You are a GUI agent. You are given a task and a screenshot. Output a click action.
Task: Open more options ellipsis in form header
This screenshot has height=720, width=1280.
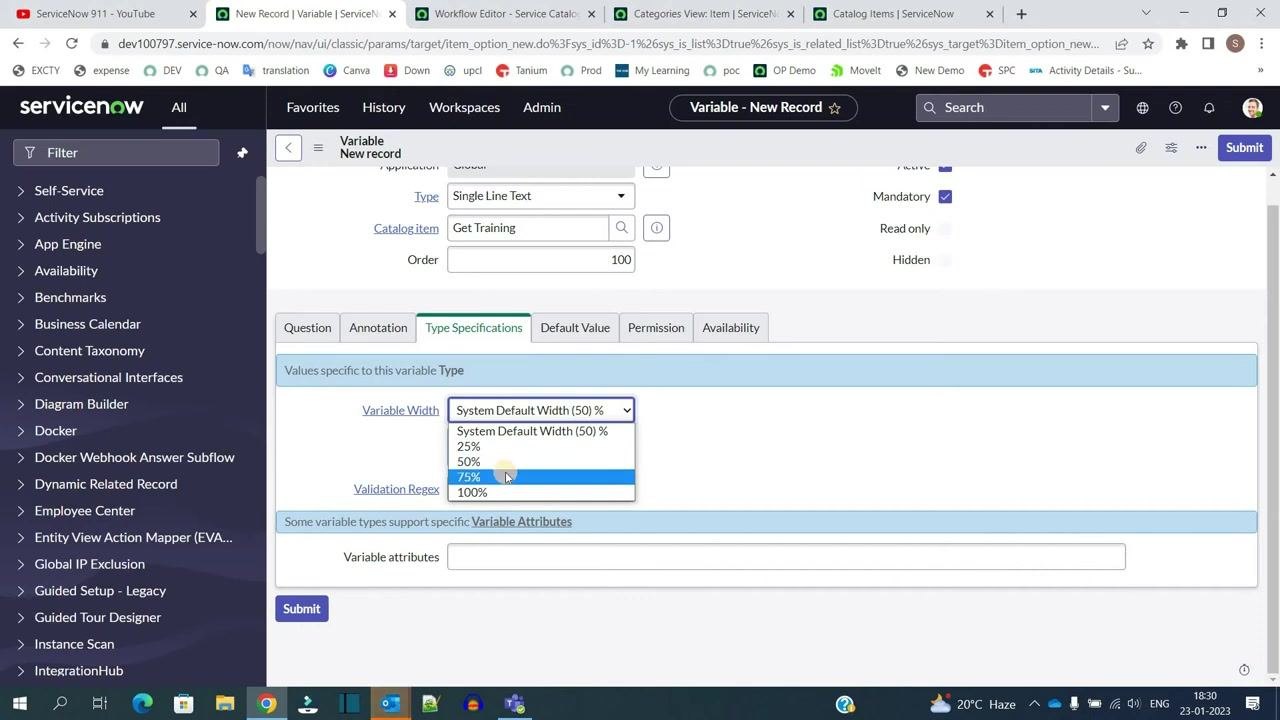point(1201,148)
